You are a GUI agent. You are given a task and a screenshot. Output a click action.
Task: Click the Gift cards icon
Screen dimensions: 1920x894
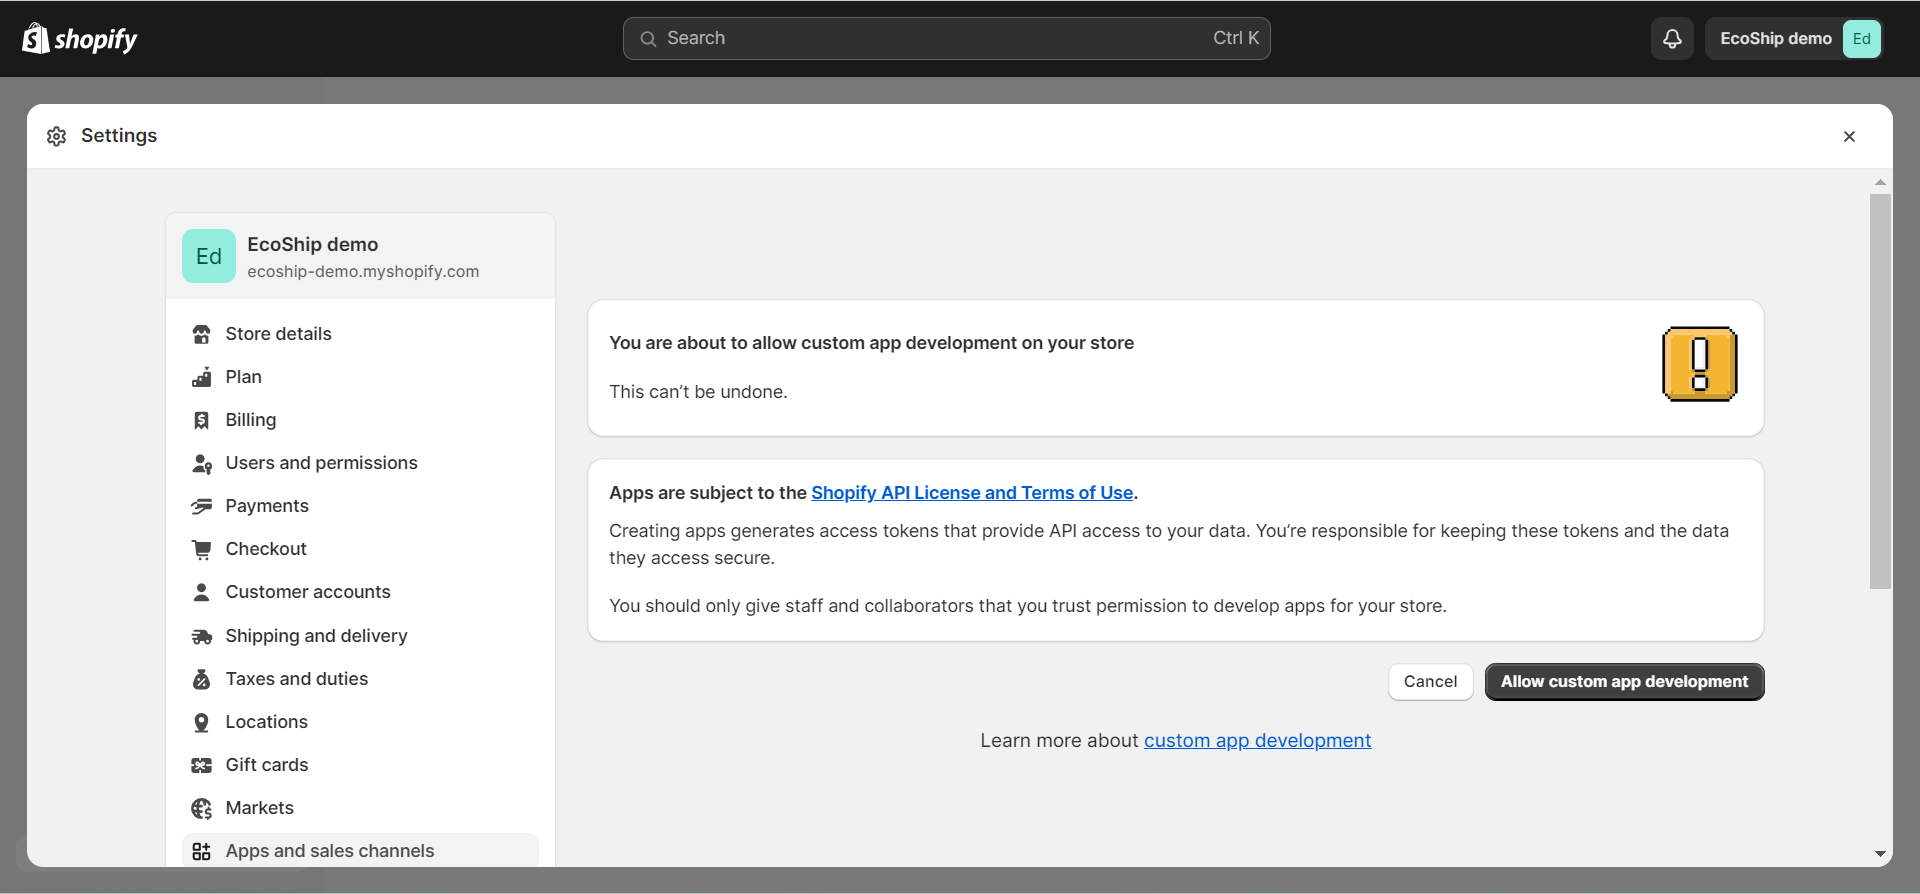pos(202,765)
